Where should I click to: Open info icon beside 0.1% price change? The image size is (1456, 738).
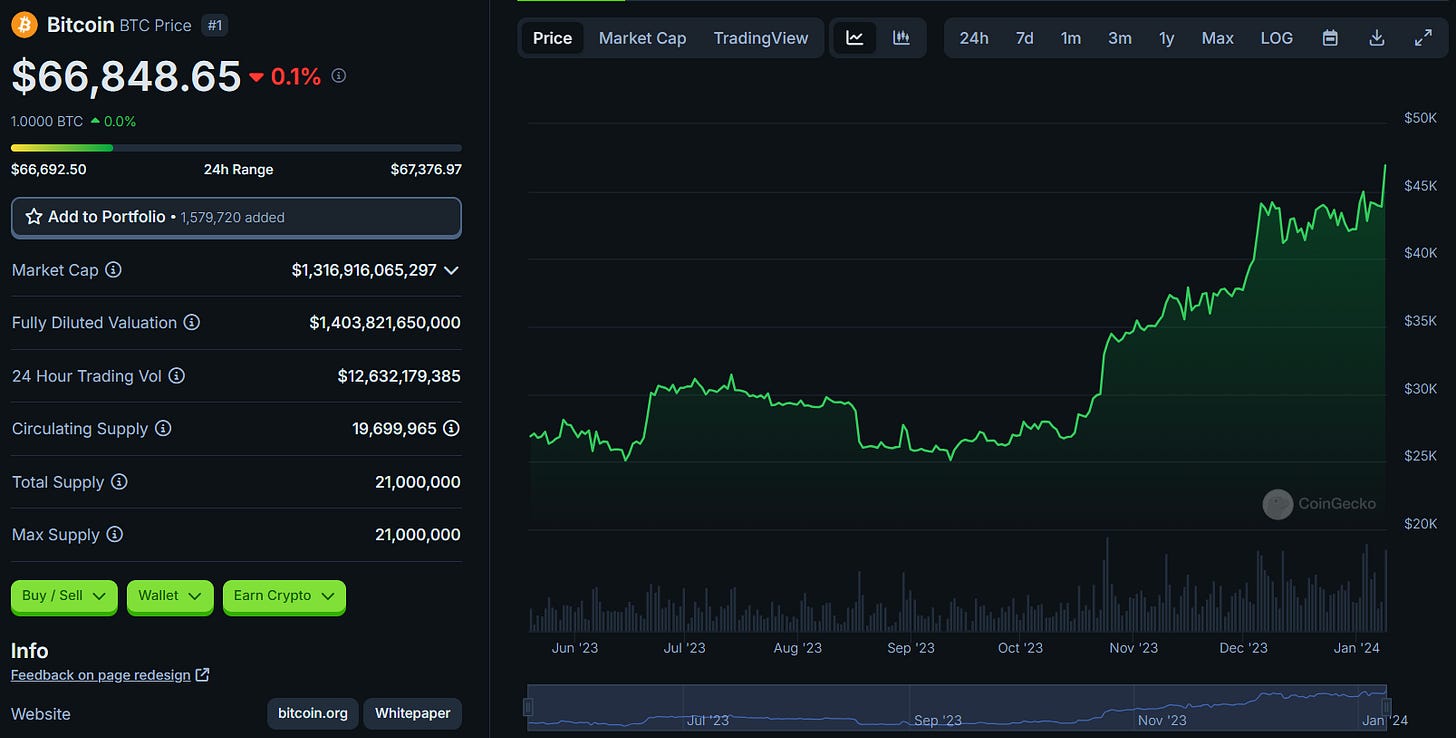click(339, 76)
